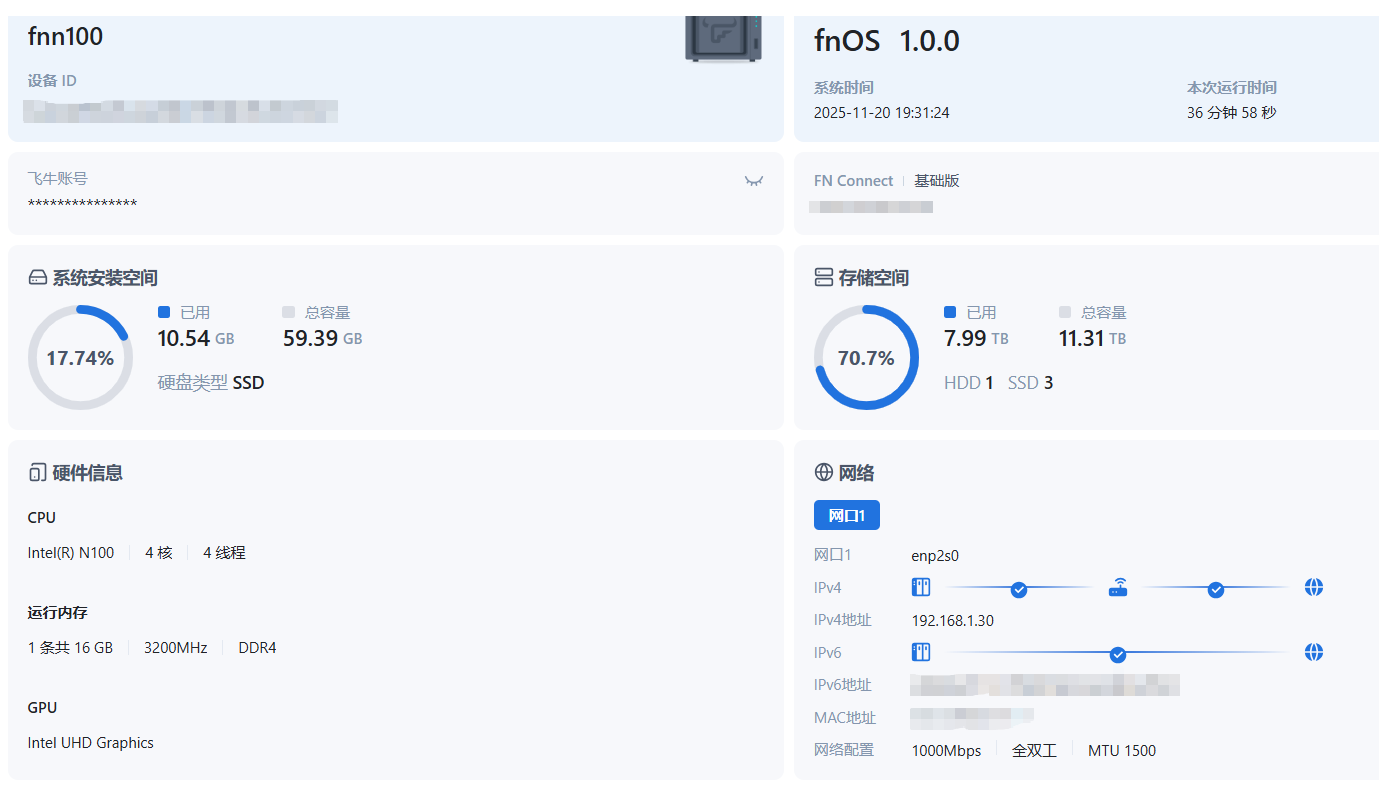Click the MTU 1500 value
The width and height of the screenshot is (1379, 800).
1122,750
